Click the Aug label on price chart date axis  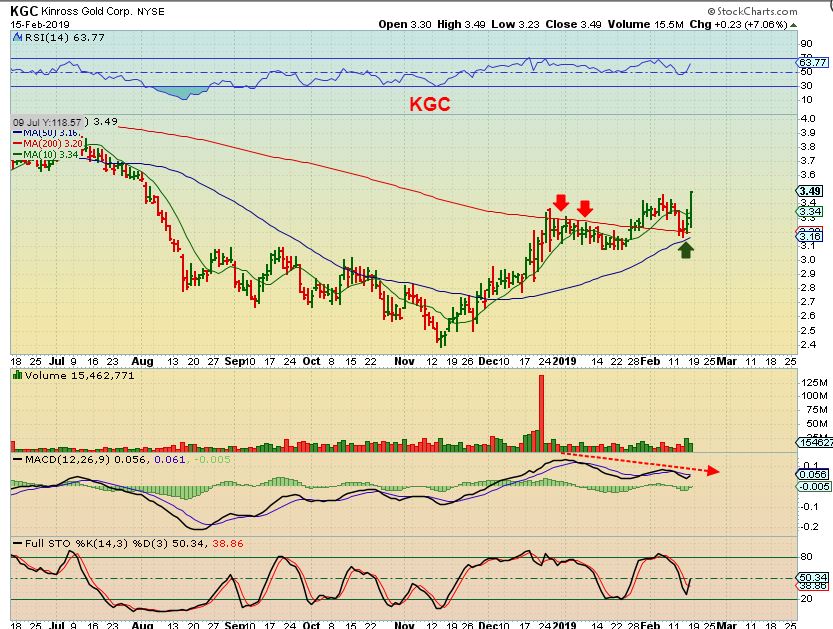(x=142, y=361)
